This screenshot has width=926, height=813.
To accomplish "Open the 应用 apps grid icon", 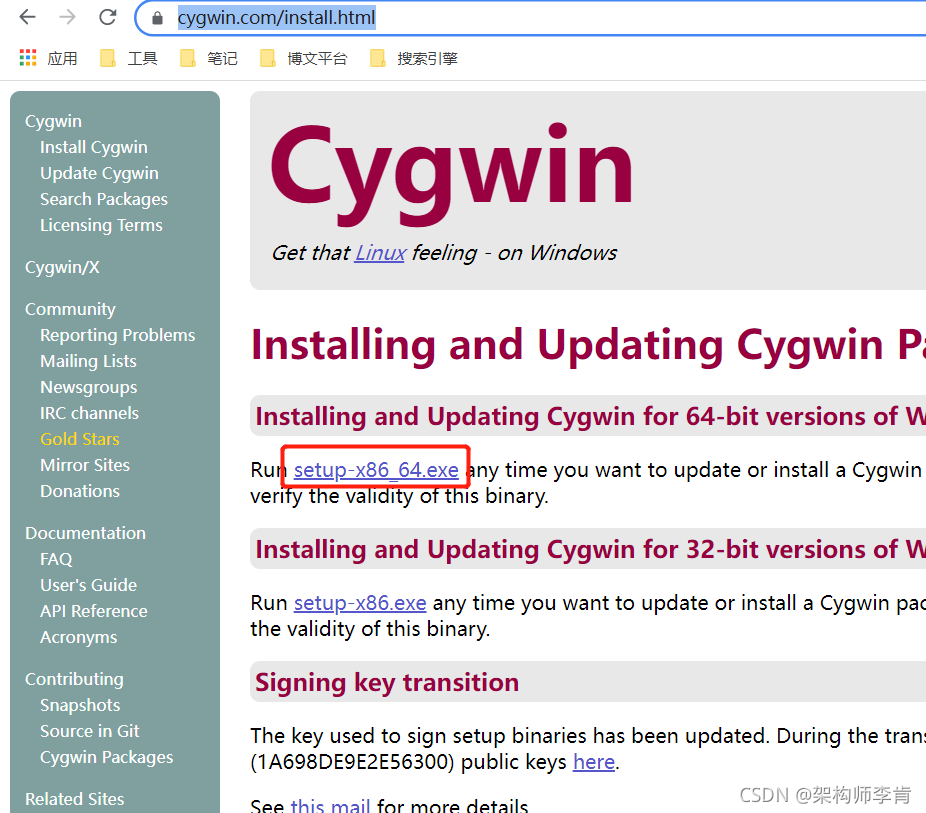I will 27,57.
